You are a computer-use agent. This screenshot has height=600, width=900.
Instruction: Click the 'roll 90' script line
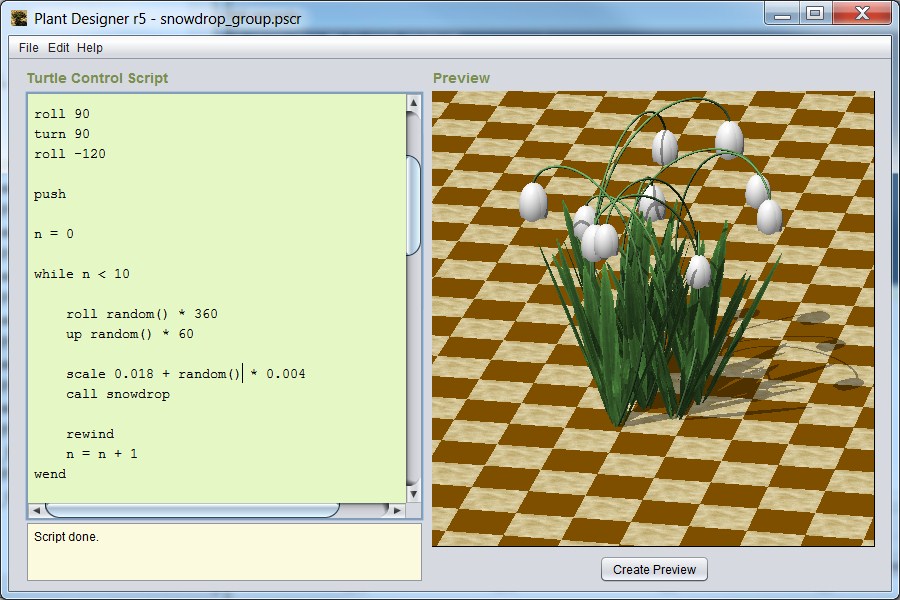pyautogui.click(x=61, y=114)
